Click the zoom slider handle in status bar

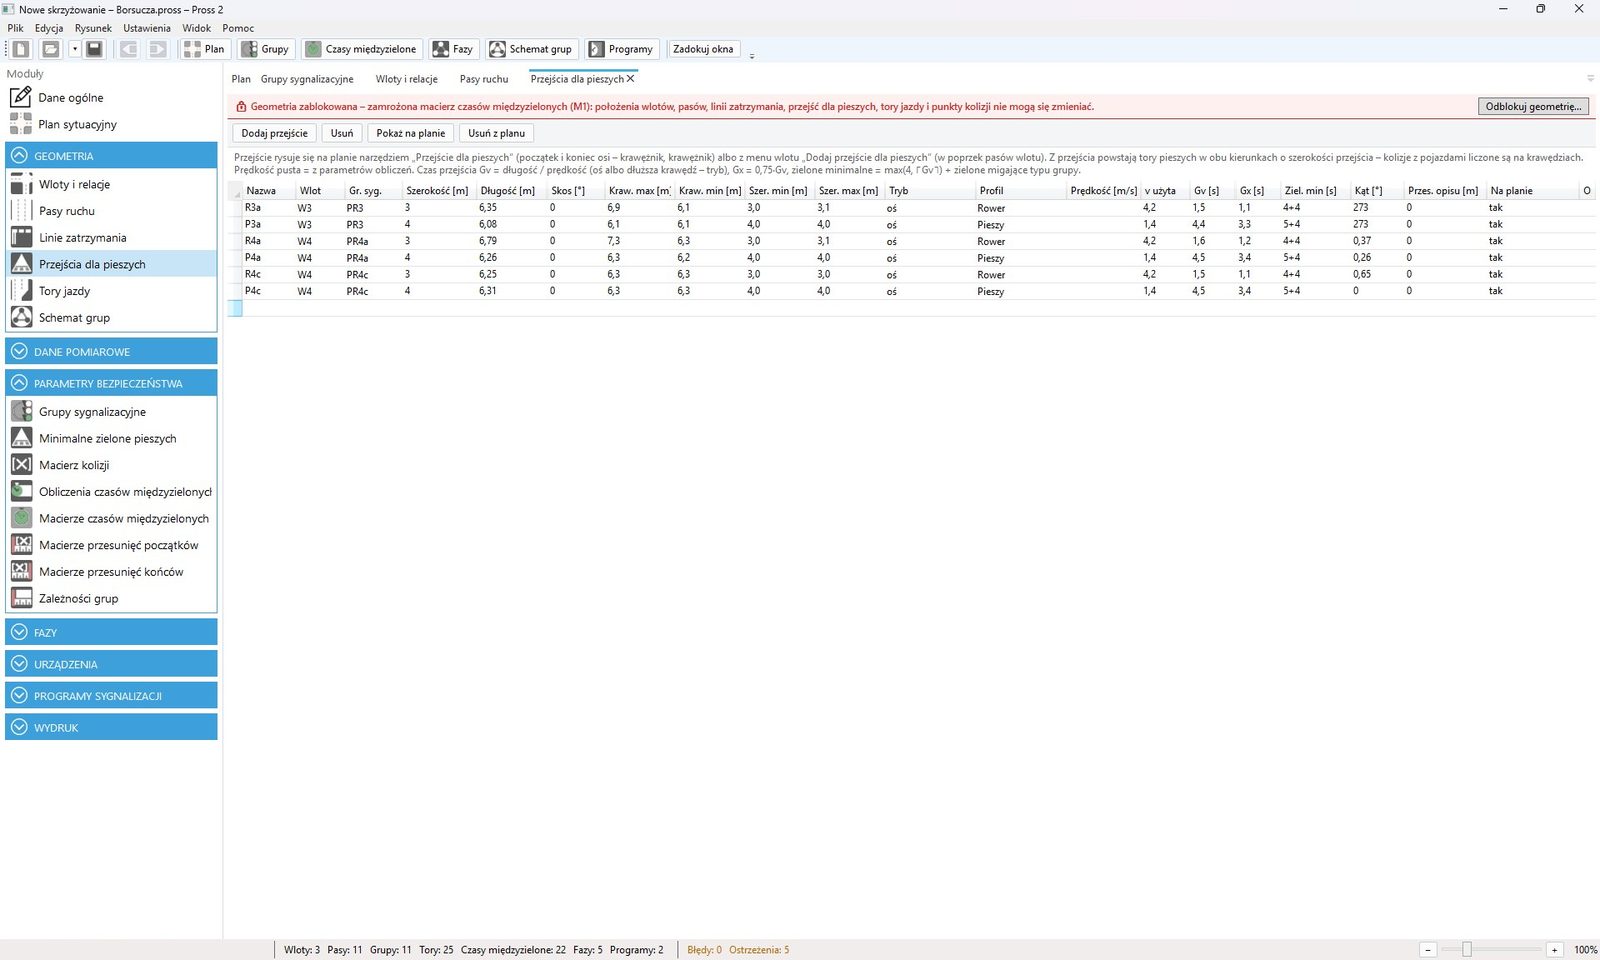pos(1467,950)
